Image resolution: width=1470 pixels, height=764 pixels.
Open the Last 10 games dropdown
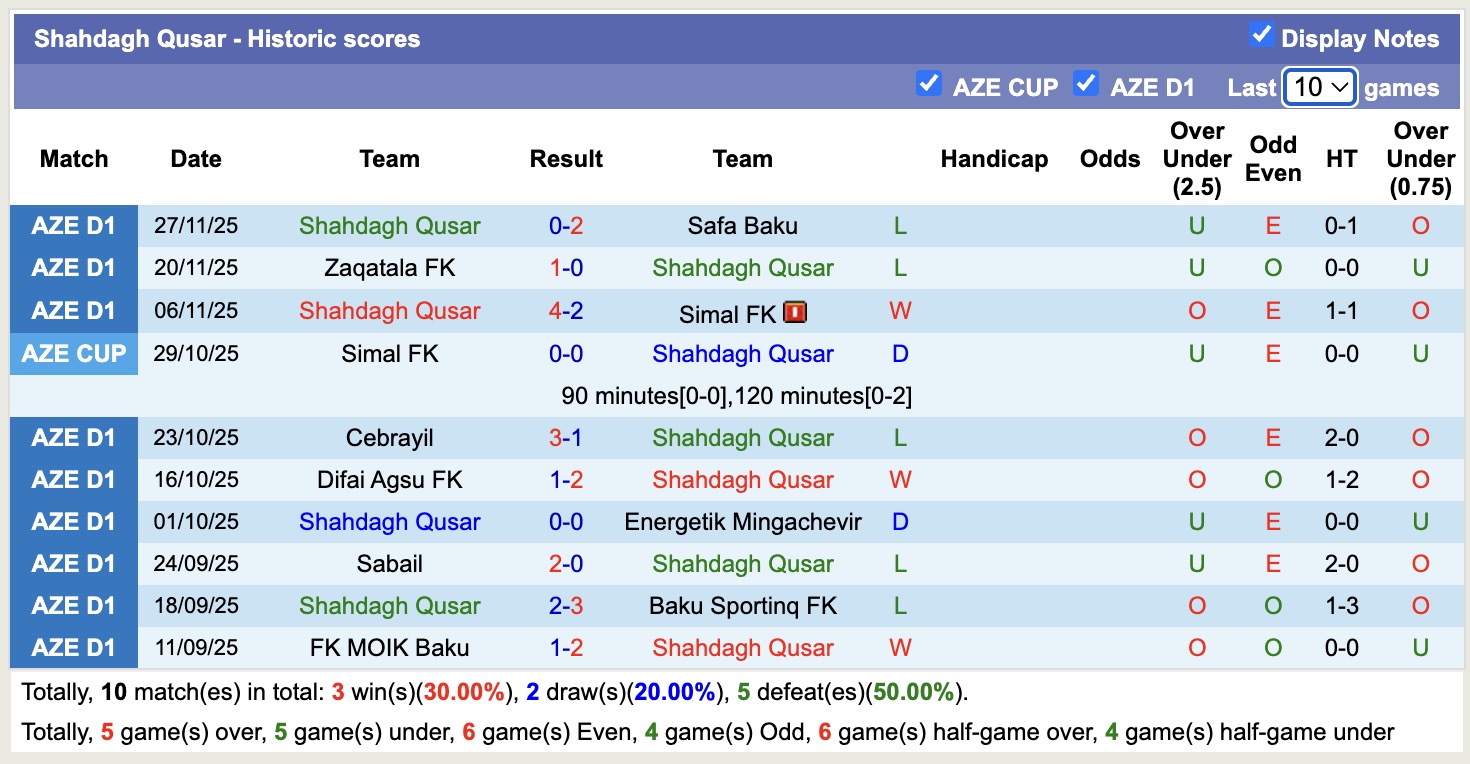click(x=1320, y=87)
